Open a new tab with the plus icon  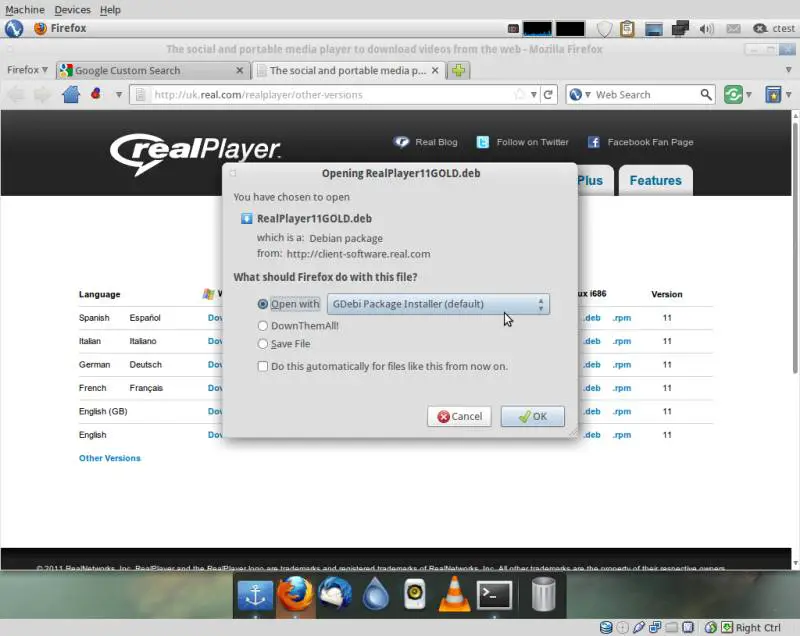[458, 70]
